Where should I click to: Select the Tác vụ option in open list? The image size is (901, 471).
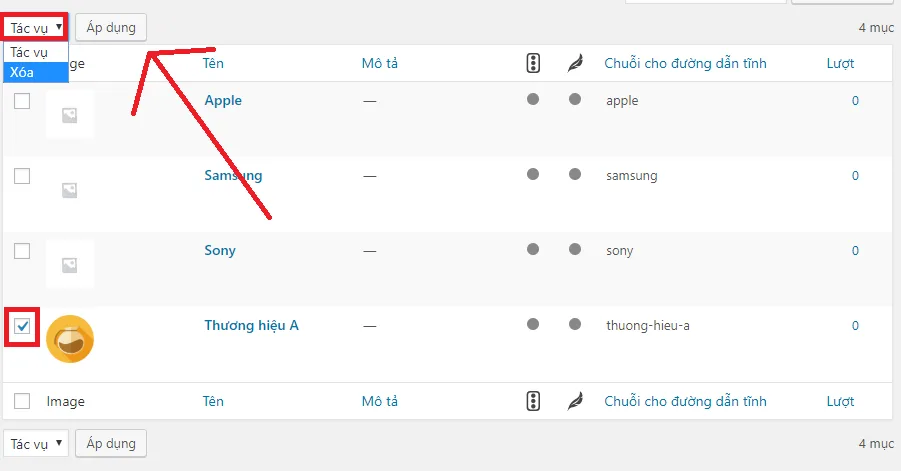click(36, 52)
